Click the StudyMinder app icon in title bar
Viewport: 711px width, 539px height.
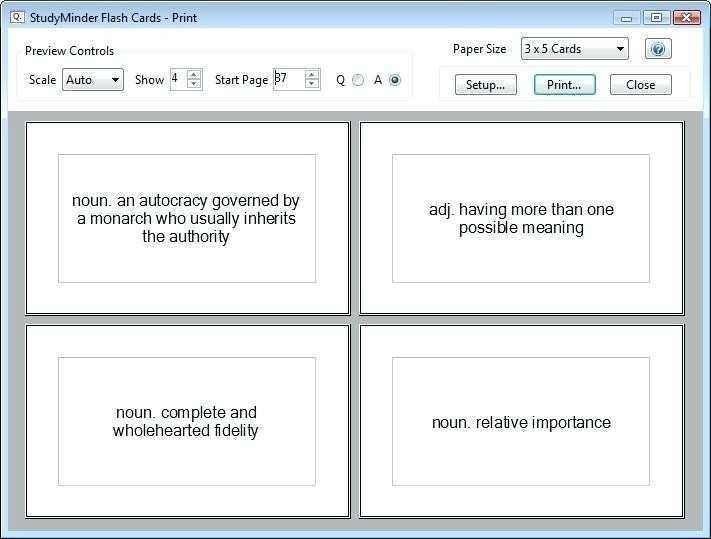pos(17,16)
